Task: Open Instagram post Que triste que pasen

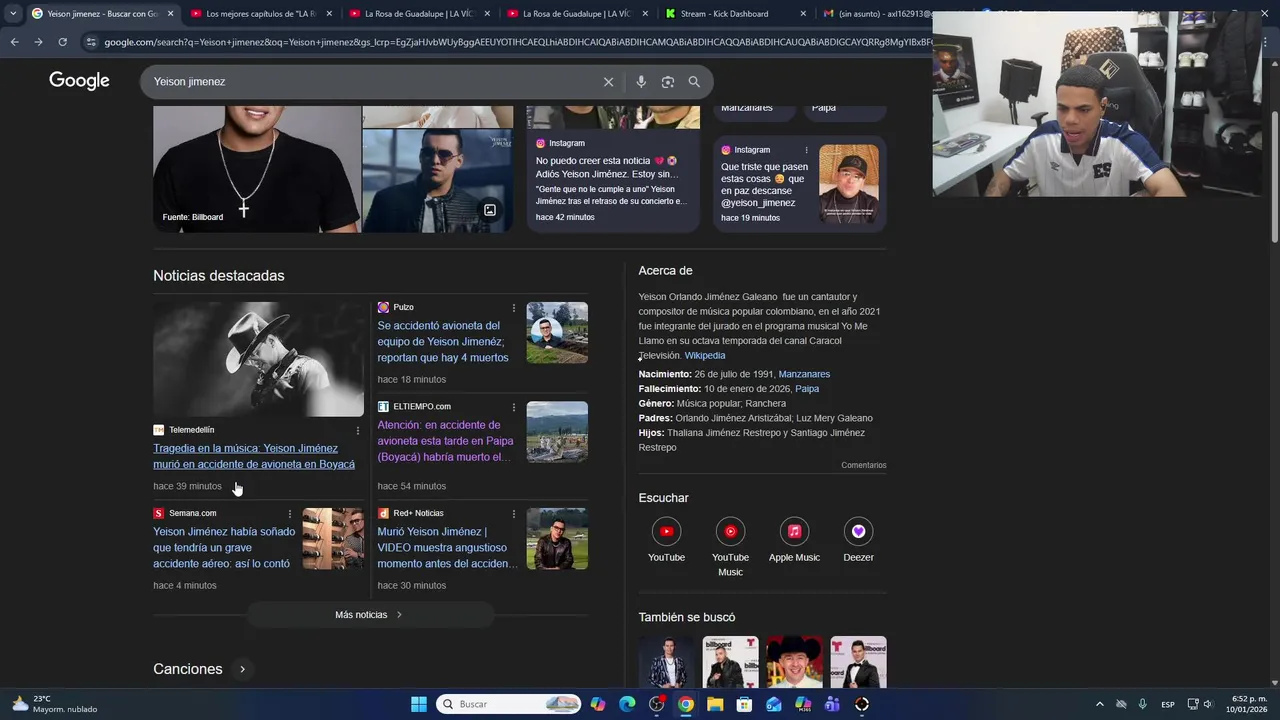Action: [800, 183]
